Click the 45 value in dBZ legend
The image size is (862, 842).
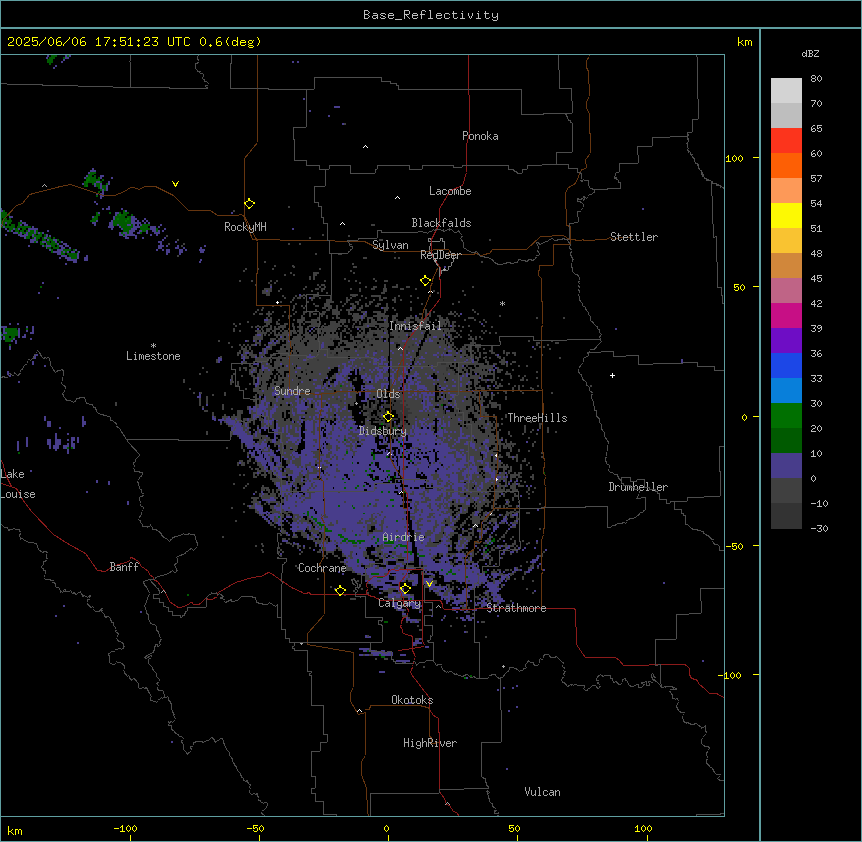click(816, 279)
